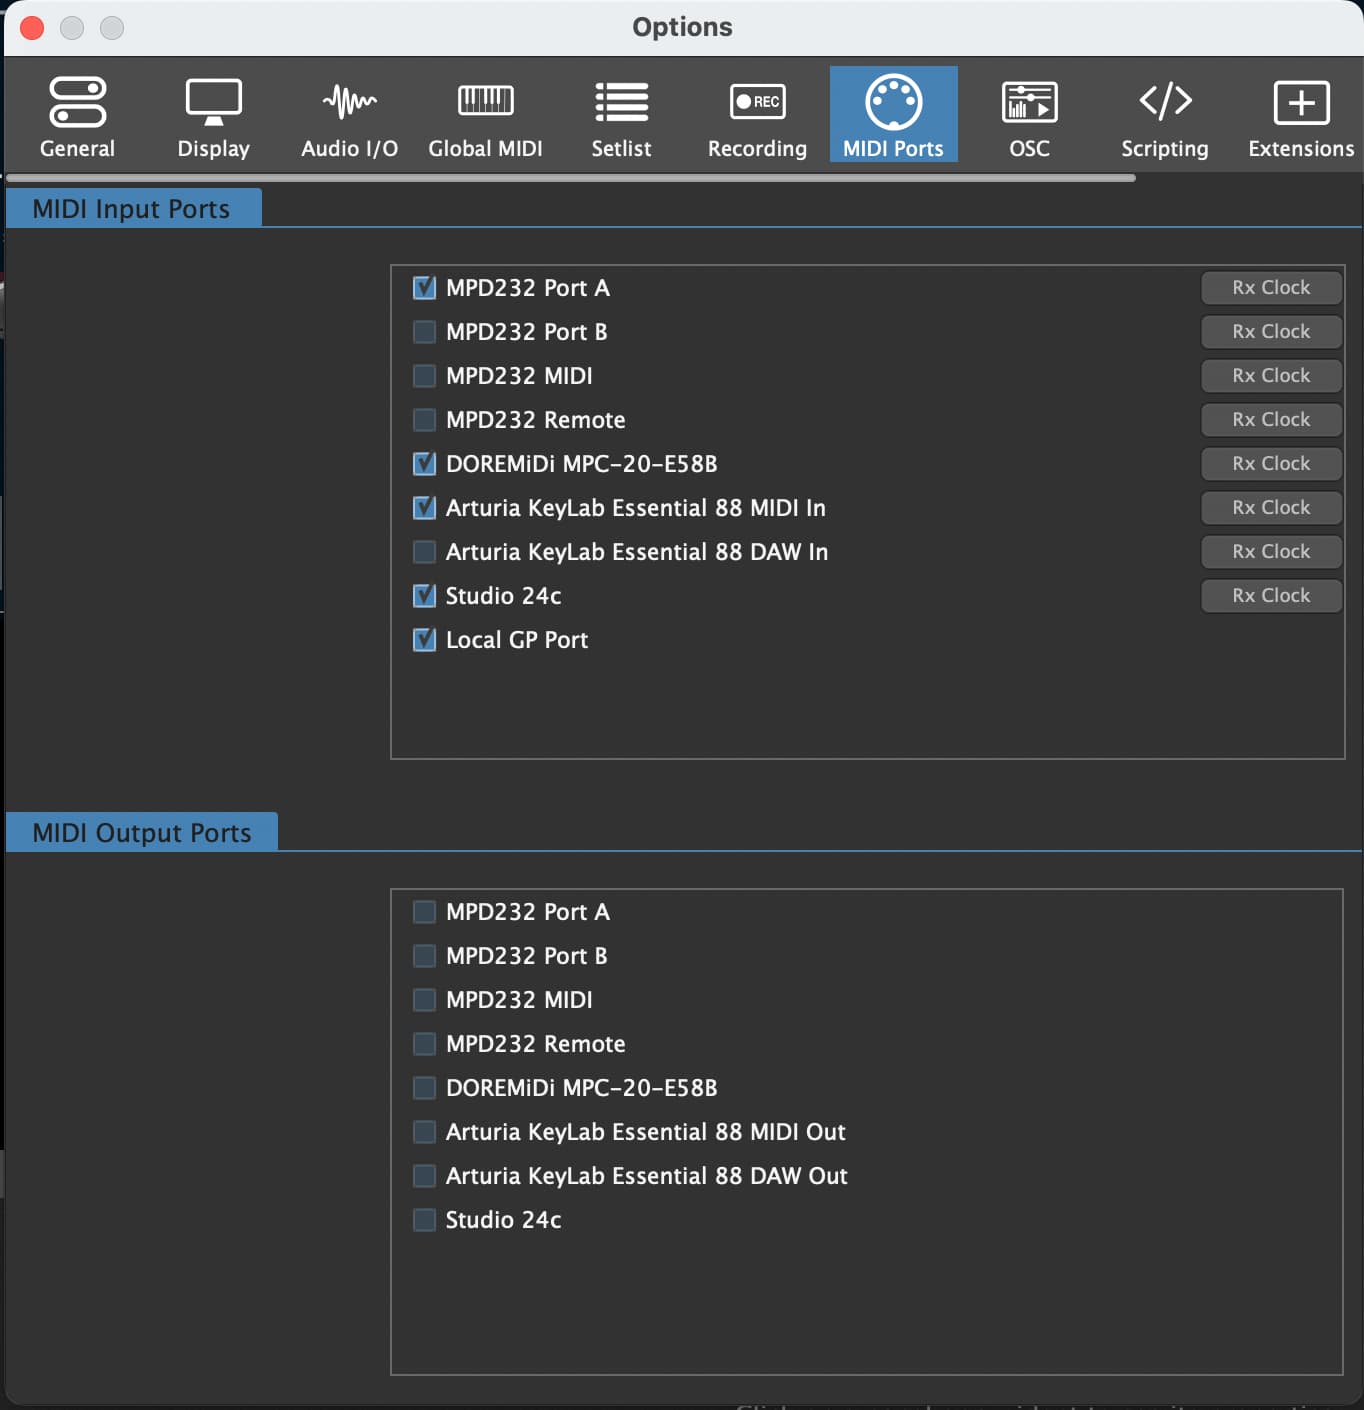
Task: Click the horizontal scrollbar under the toolbar
Action: [x=571, y=178]
